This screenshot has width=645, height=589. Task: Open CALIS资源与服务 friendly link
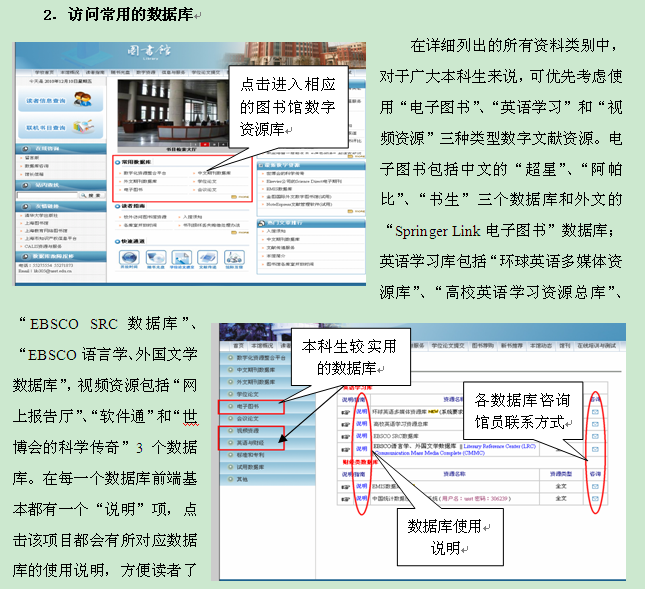pyautogui.click(x=43, y=246)
